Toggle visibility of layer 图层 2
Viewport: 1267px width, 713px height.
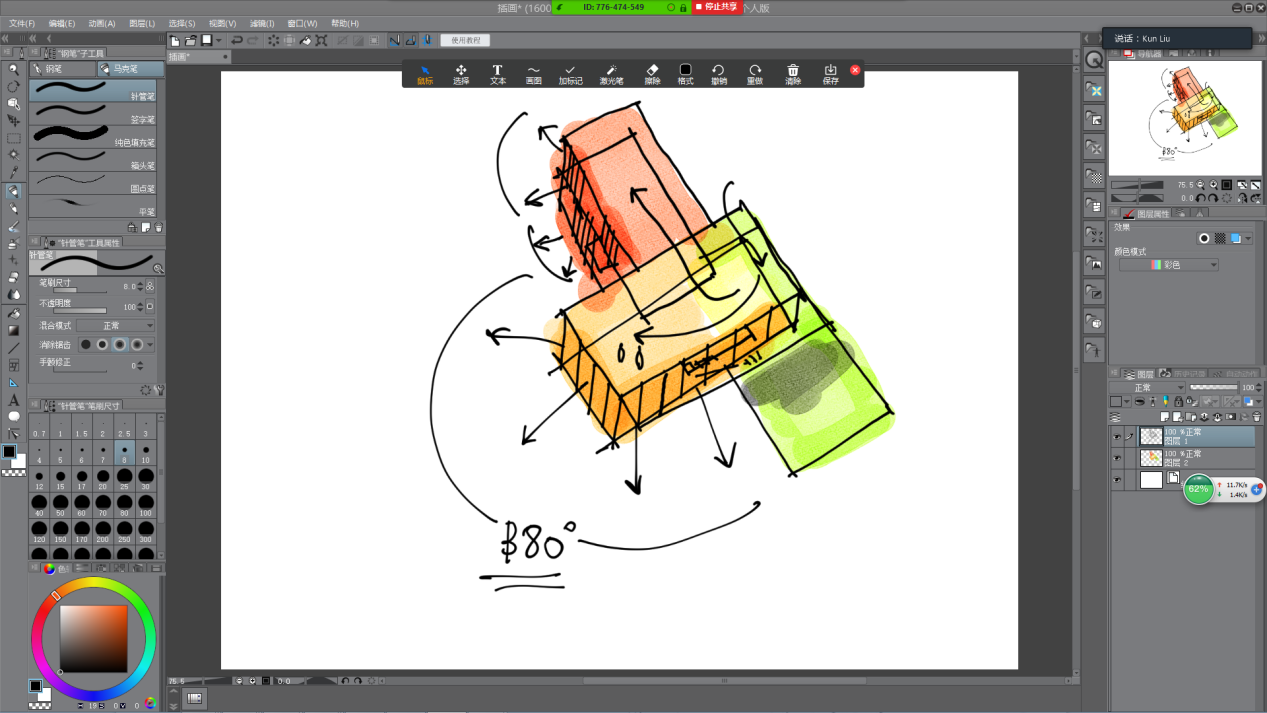tap(1116, 458)
